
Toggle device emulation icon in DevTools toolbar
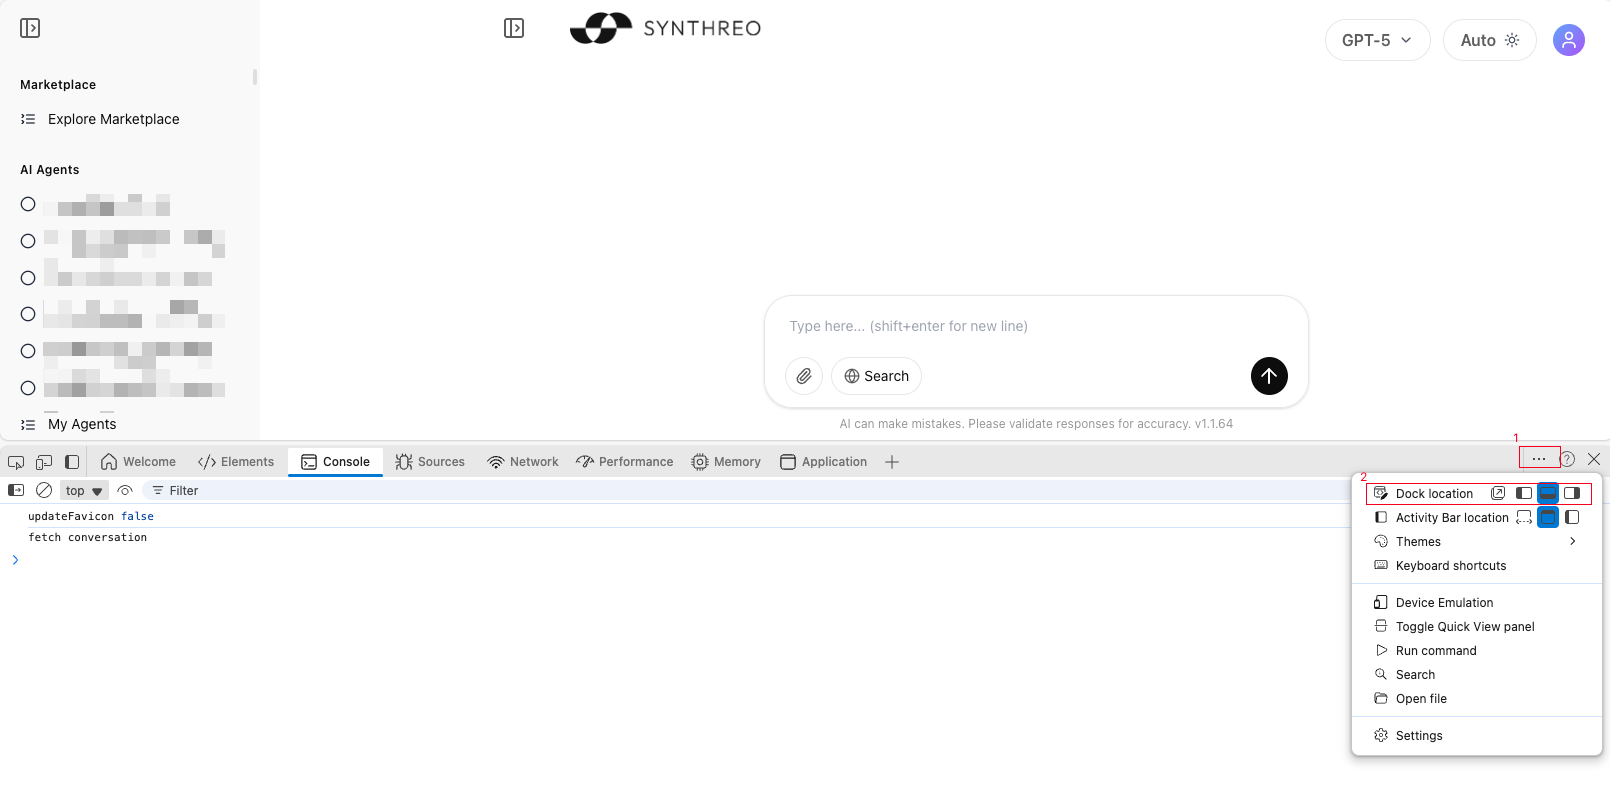pos(44,462)
